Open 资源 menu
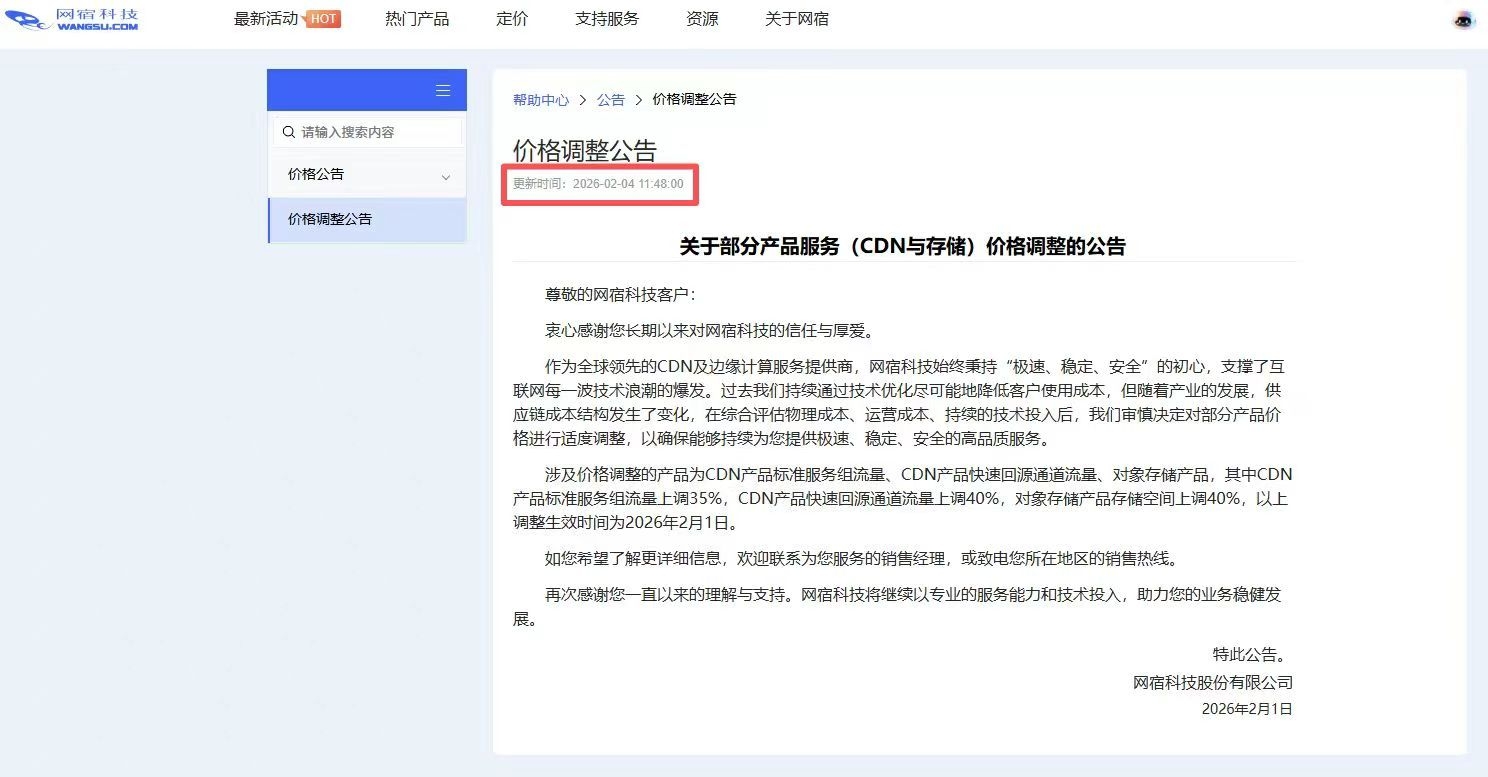1488x777 pixels. pyautogui.click(x=702, y=19)
